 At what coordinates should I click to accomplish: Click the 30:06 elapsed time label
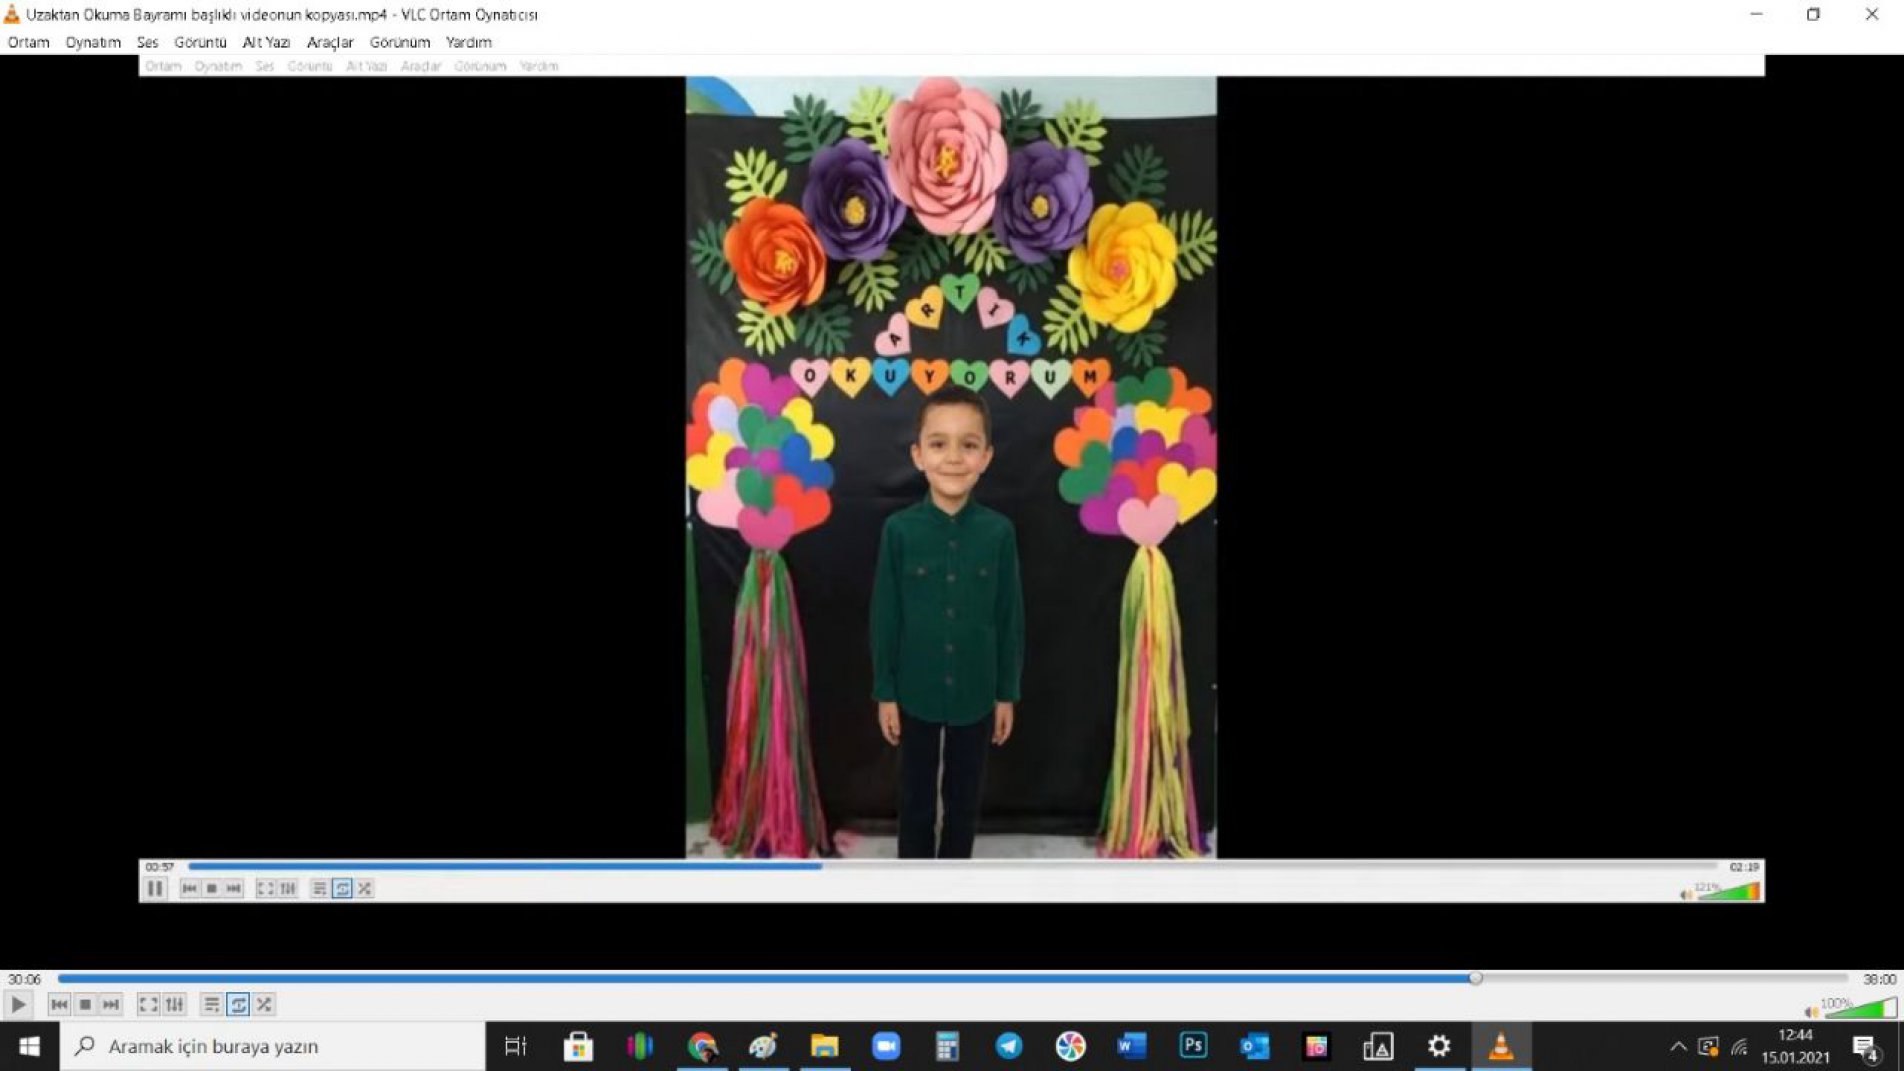coord(25,979)
